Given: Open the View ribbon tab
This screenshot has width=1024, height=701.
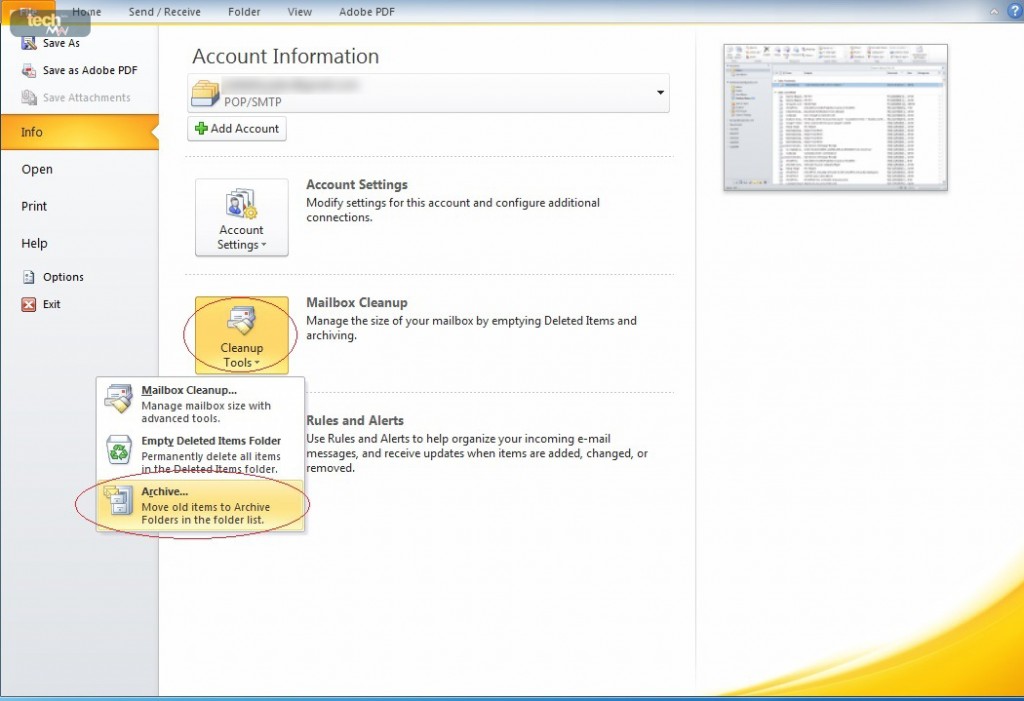Looking at the screenshot, I should 300,12.
